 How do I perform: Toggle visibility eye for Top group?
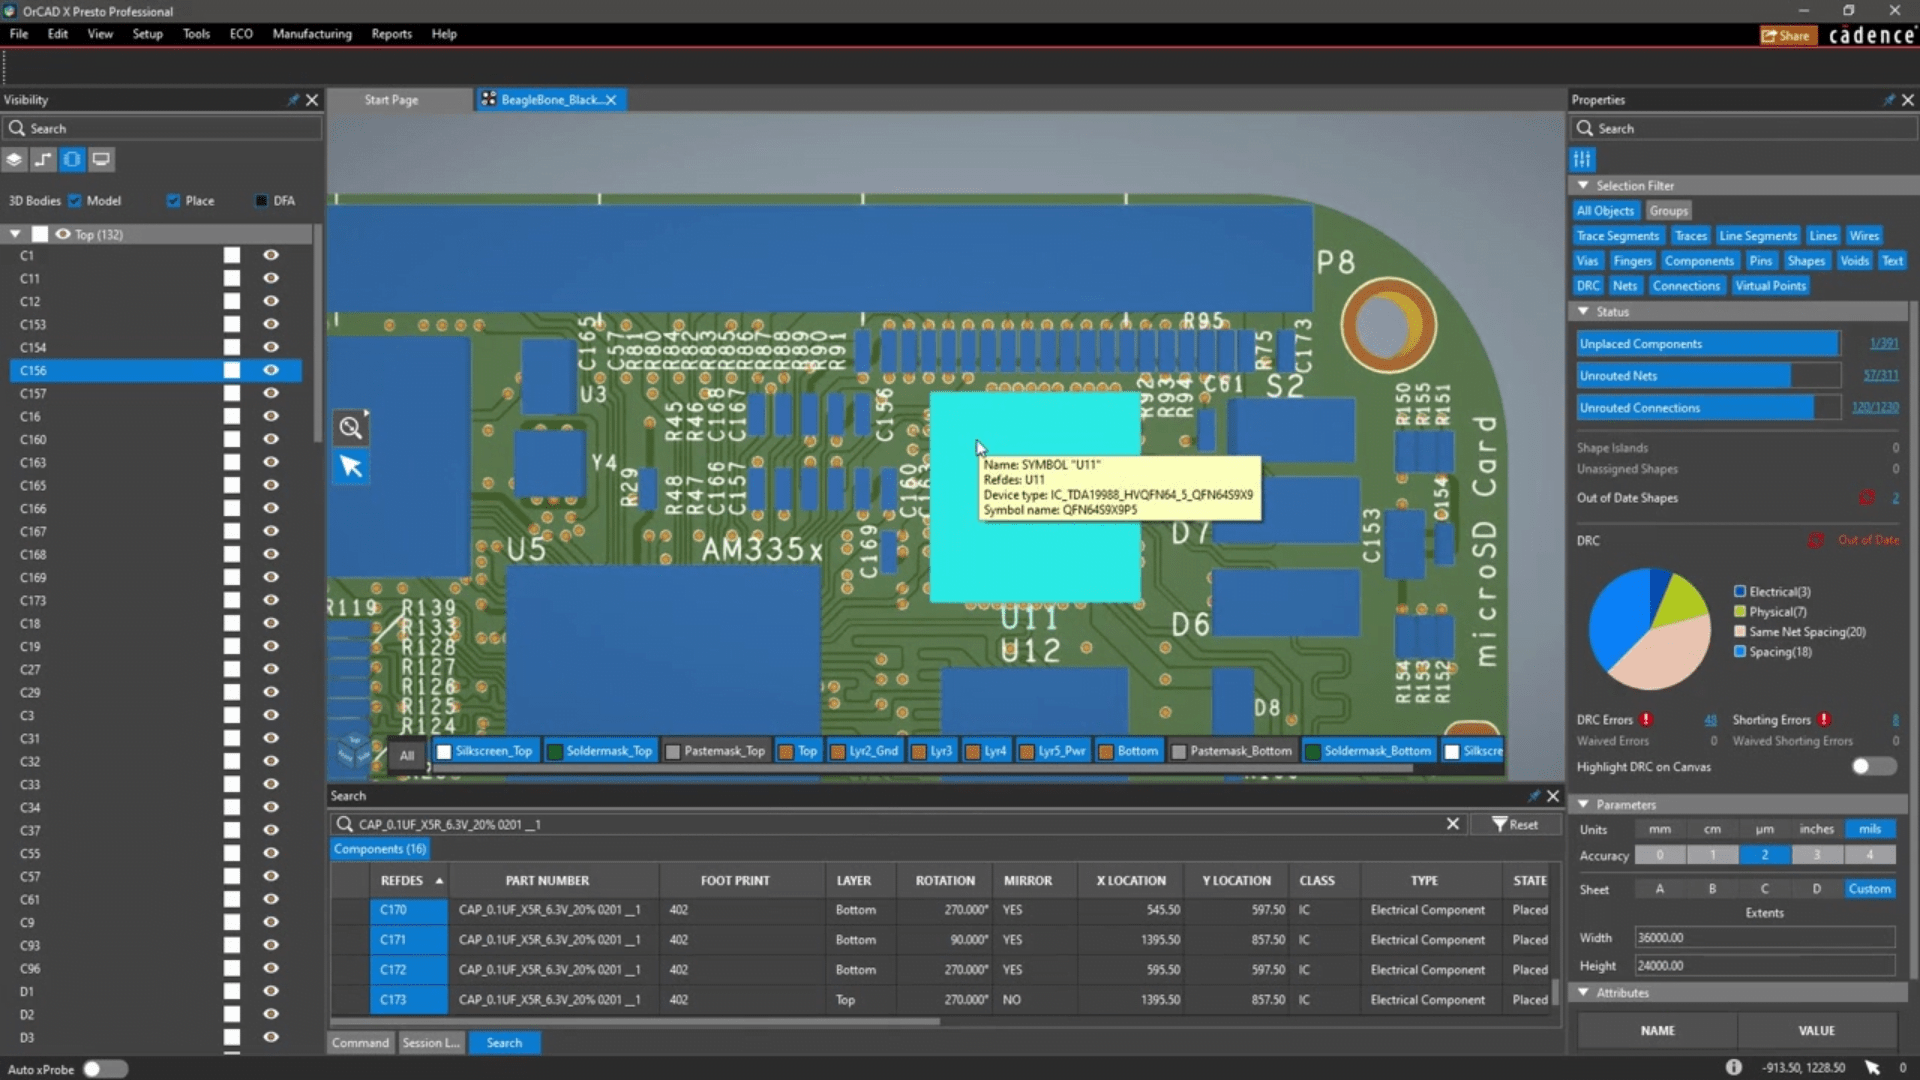63,234
